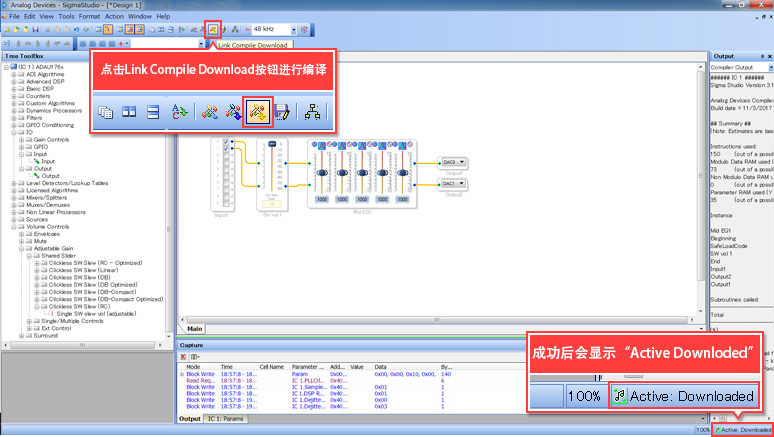Click the Redo arrow toolbar icon
Screen dimensions: 774x437
pos(86,29)
